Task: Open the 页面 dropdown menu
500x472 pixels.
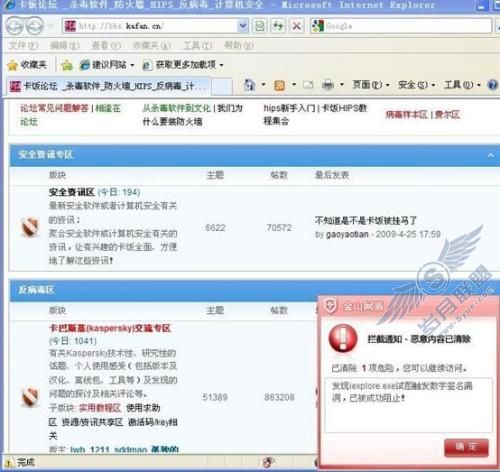Action: pyautogui.click(x=371, y=85)
